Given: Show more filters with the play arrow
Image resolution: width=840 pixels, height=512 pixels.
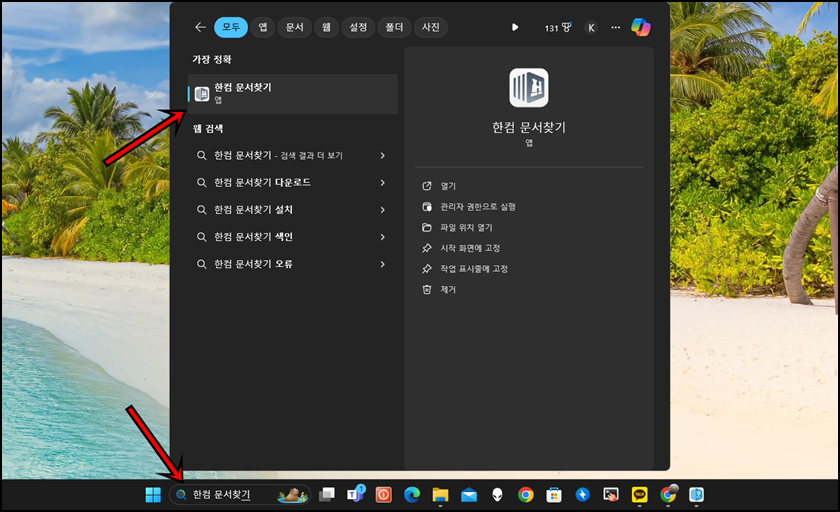Looking at the screenshot, I should tap(515, 27).
